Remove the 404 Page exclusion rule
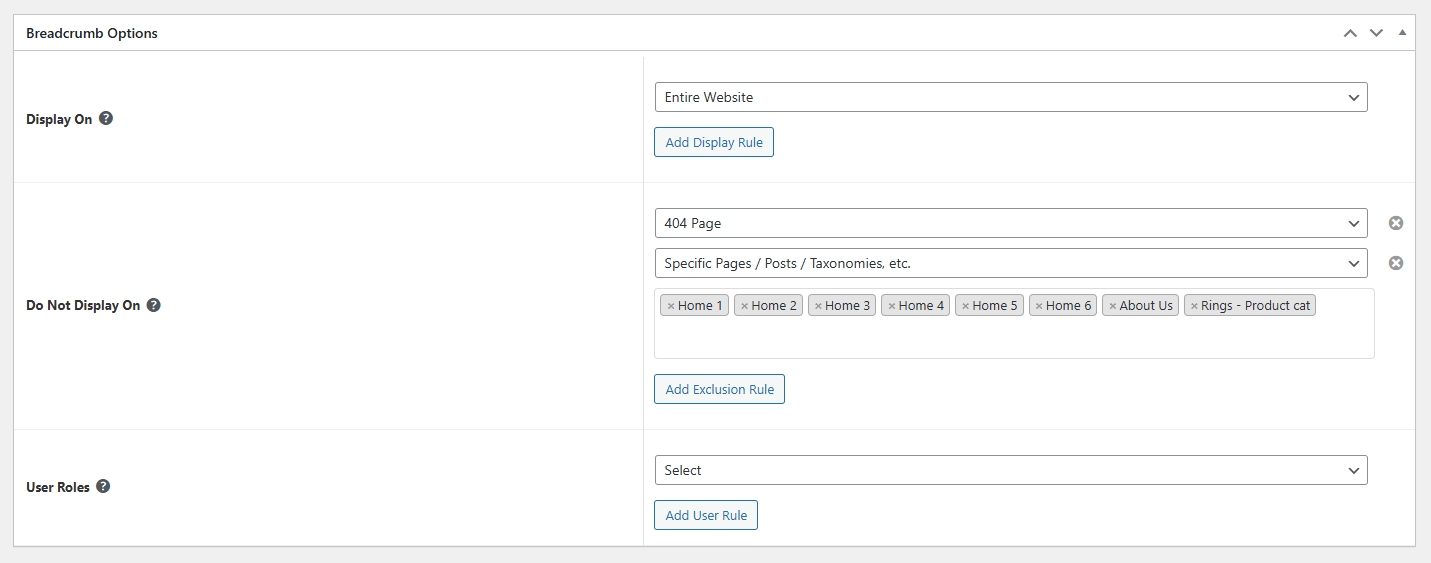 (1396, 223)
